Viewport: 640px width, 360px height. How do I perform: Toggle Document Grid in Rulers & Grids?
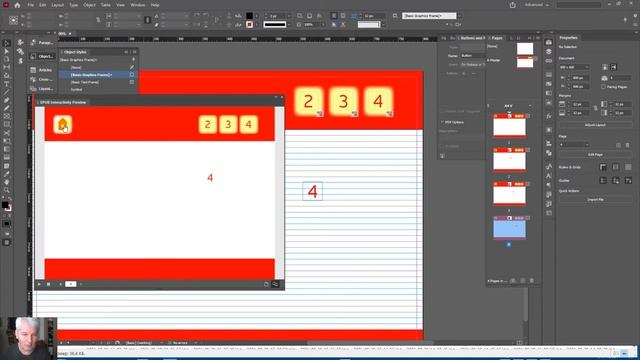tap(628, 167)
